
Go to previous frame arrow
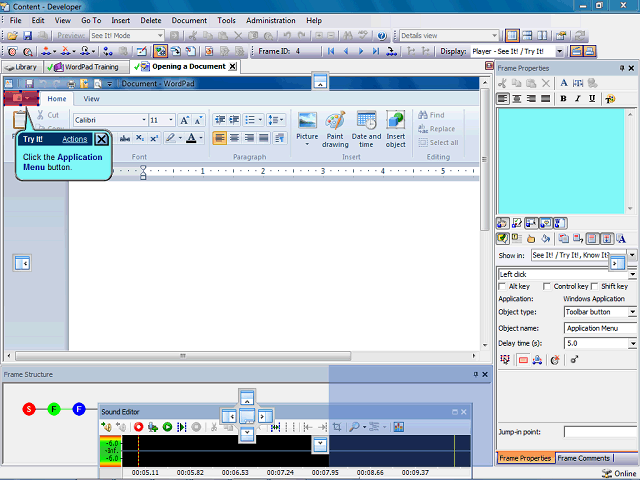click(346, 51)
